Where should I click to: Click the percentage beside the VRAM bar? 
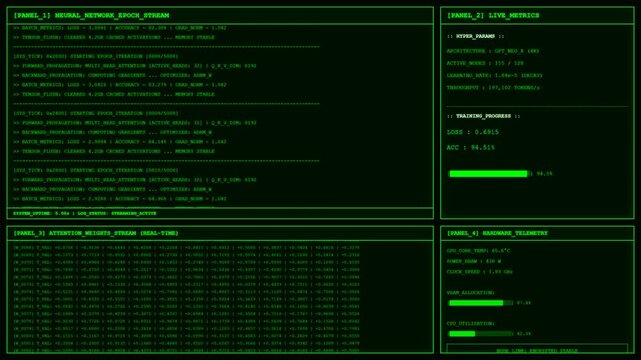coord(524,303)
